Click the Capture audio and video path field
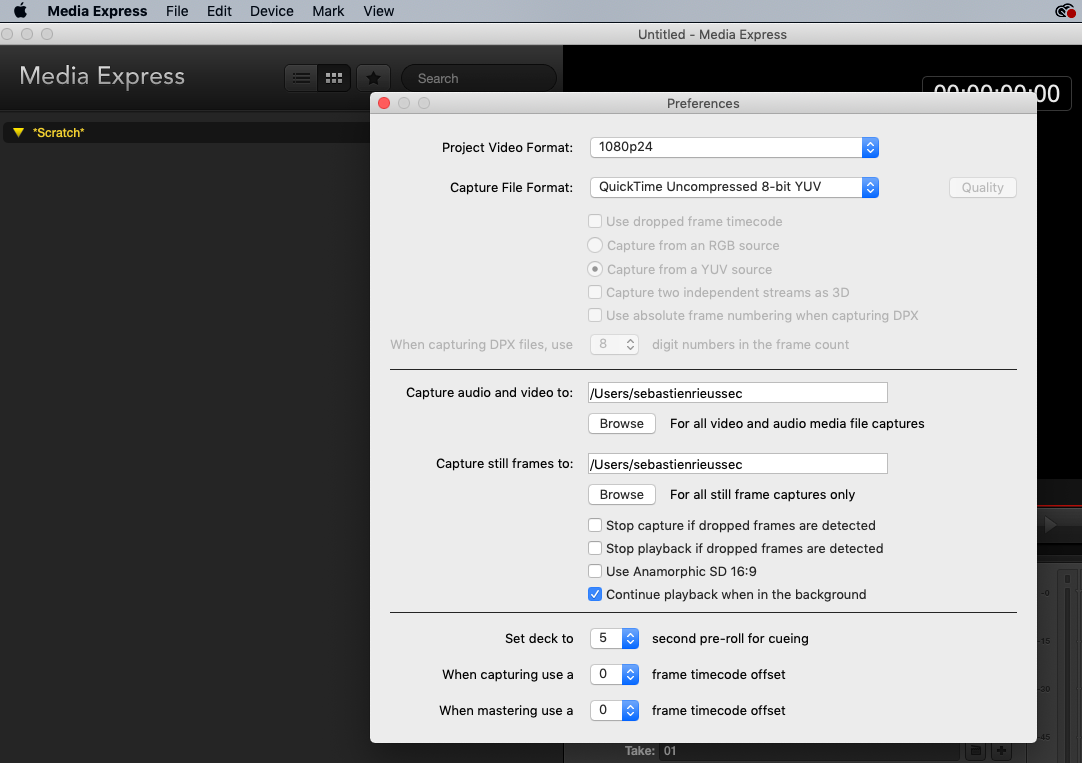1082x763 pixels. click(x=738, y=393)
